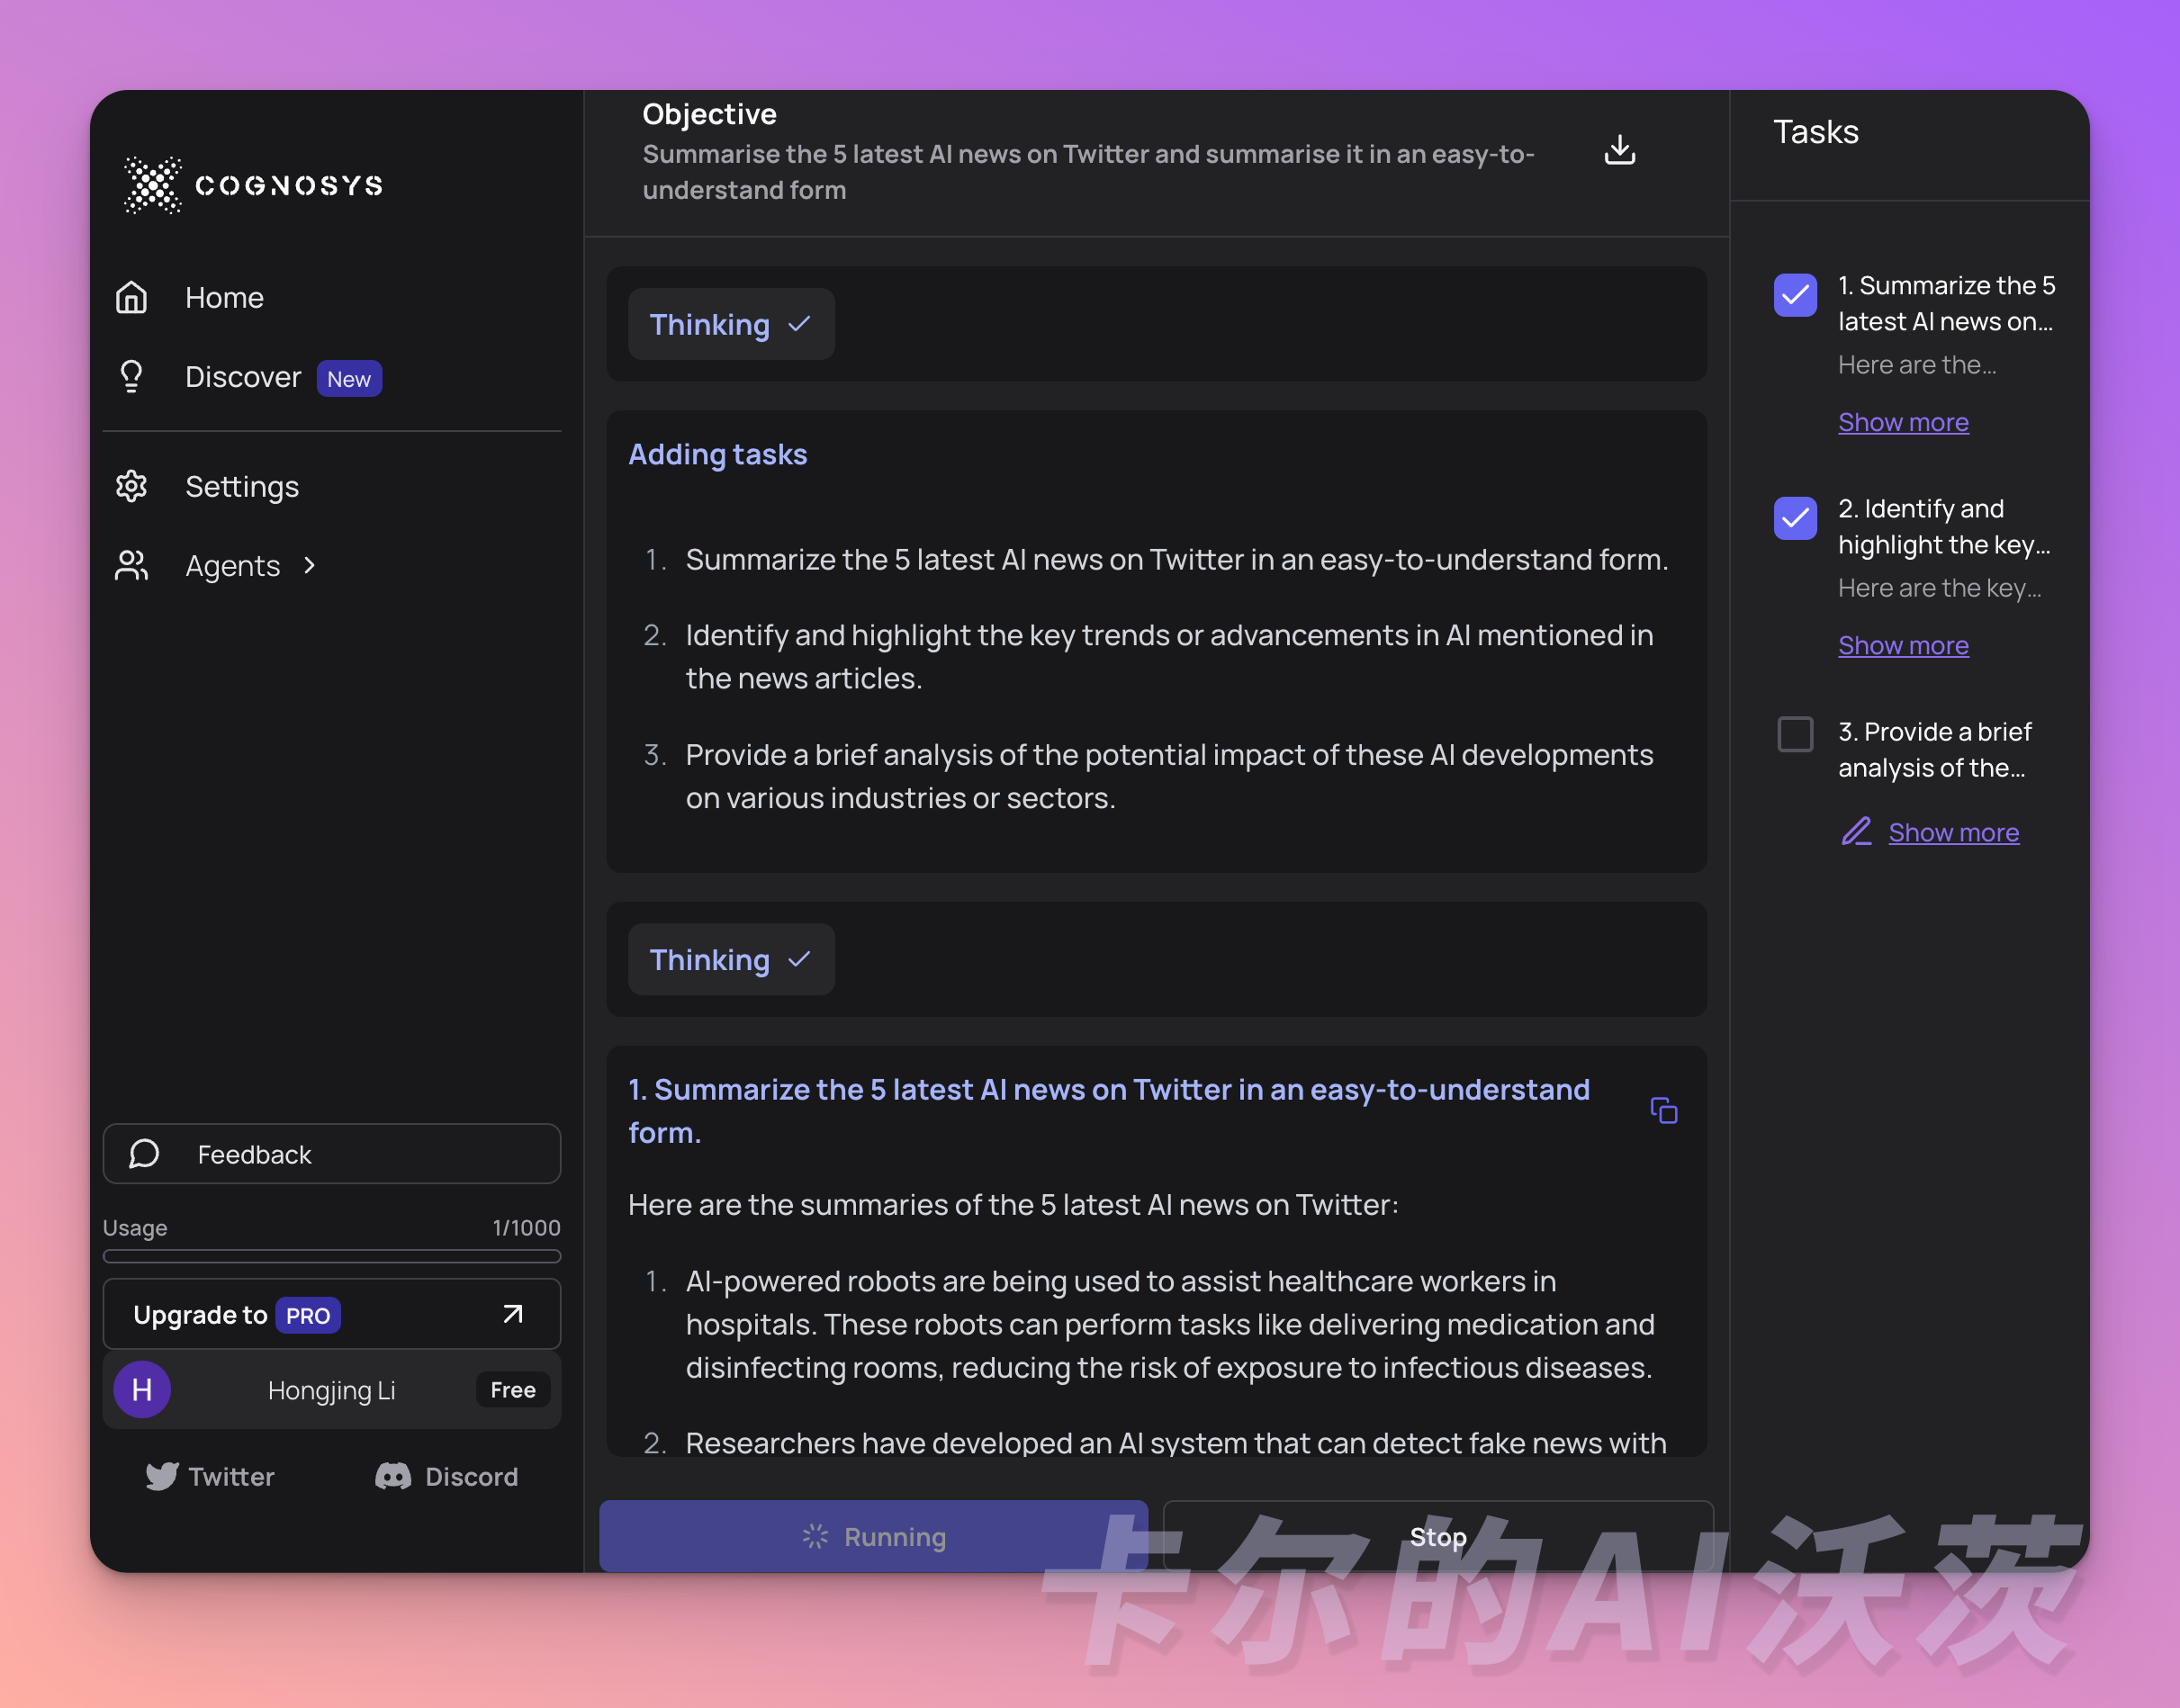Click the Objective heading
This screenshot has width=2180, height=1708.
pos(709,114)
